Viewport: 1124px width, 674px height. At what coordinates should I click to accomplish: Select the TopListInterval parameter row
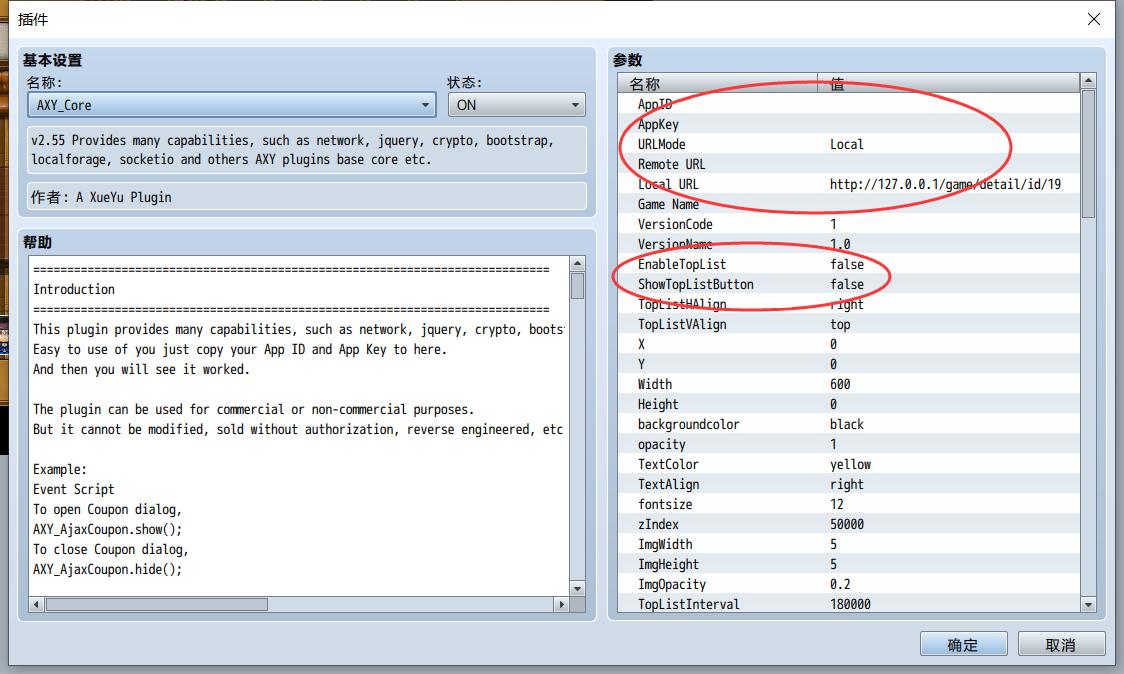849,604
